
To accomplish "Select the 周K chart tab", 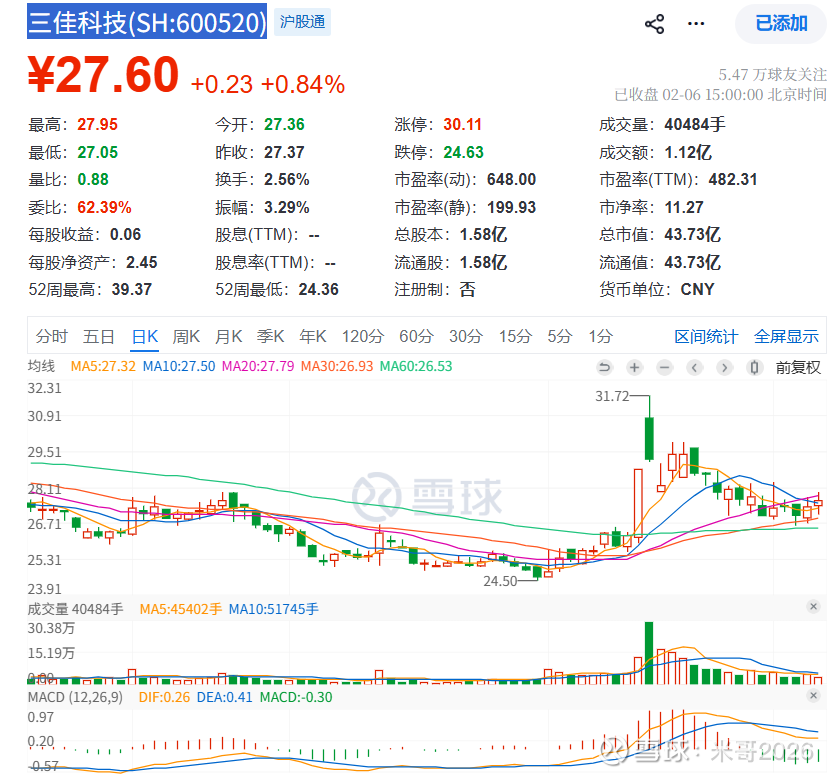I will click(x=186, y=337).
